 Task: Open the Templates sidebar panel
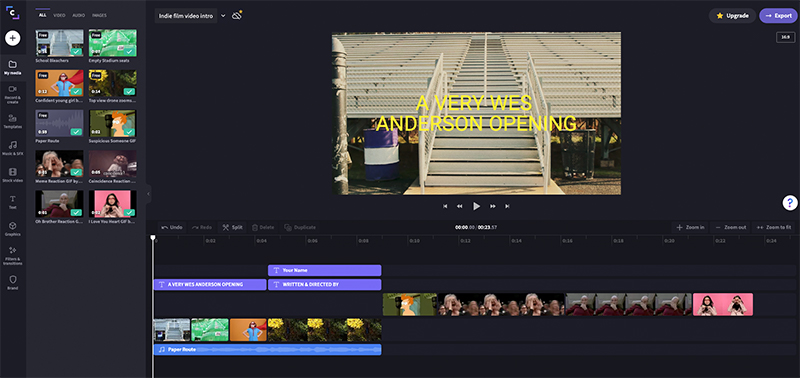click(13, 121)
